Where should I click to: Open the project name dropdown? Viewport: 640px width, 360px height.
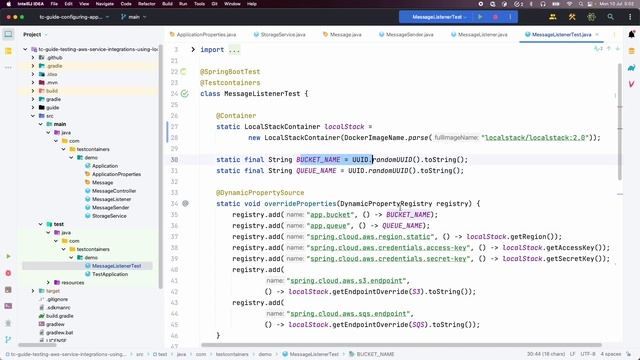coord(74,17)
